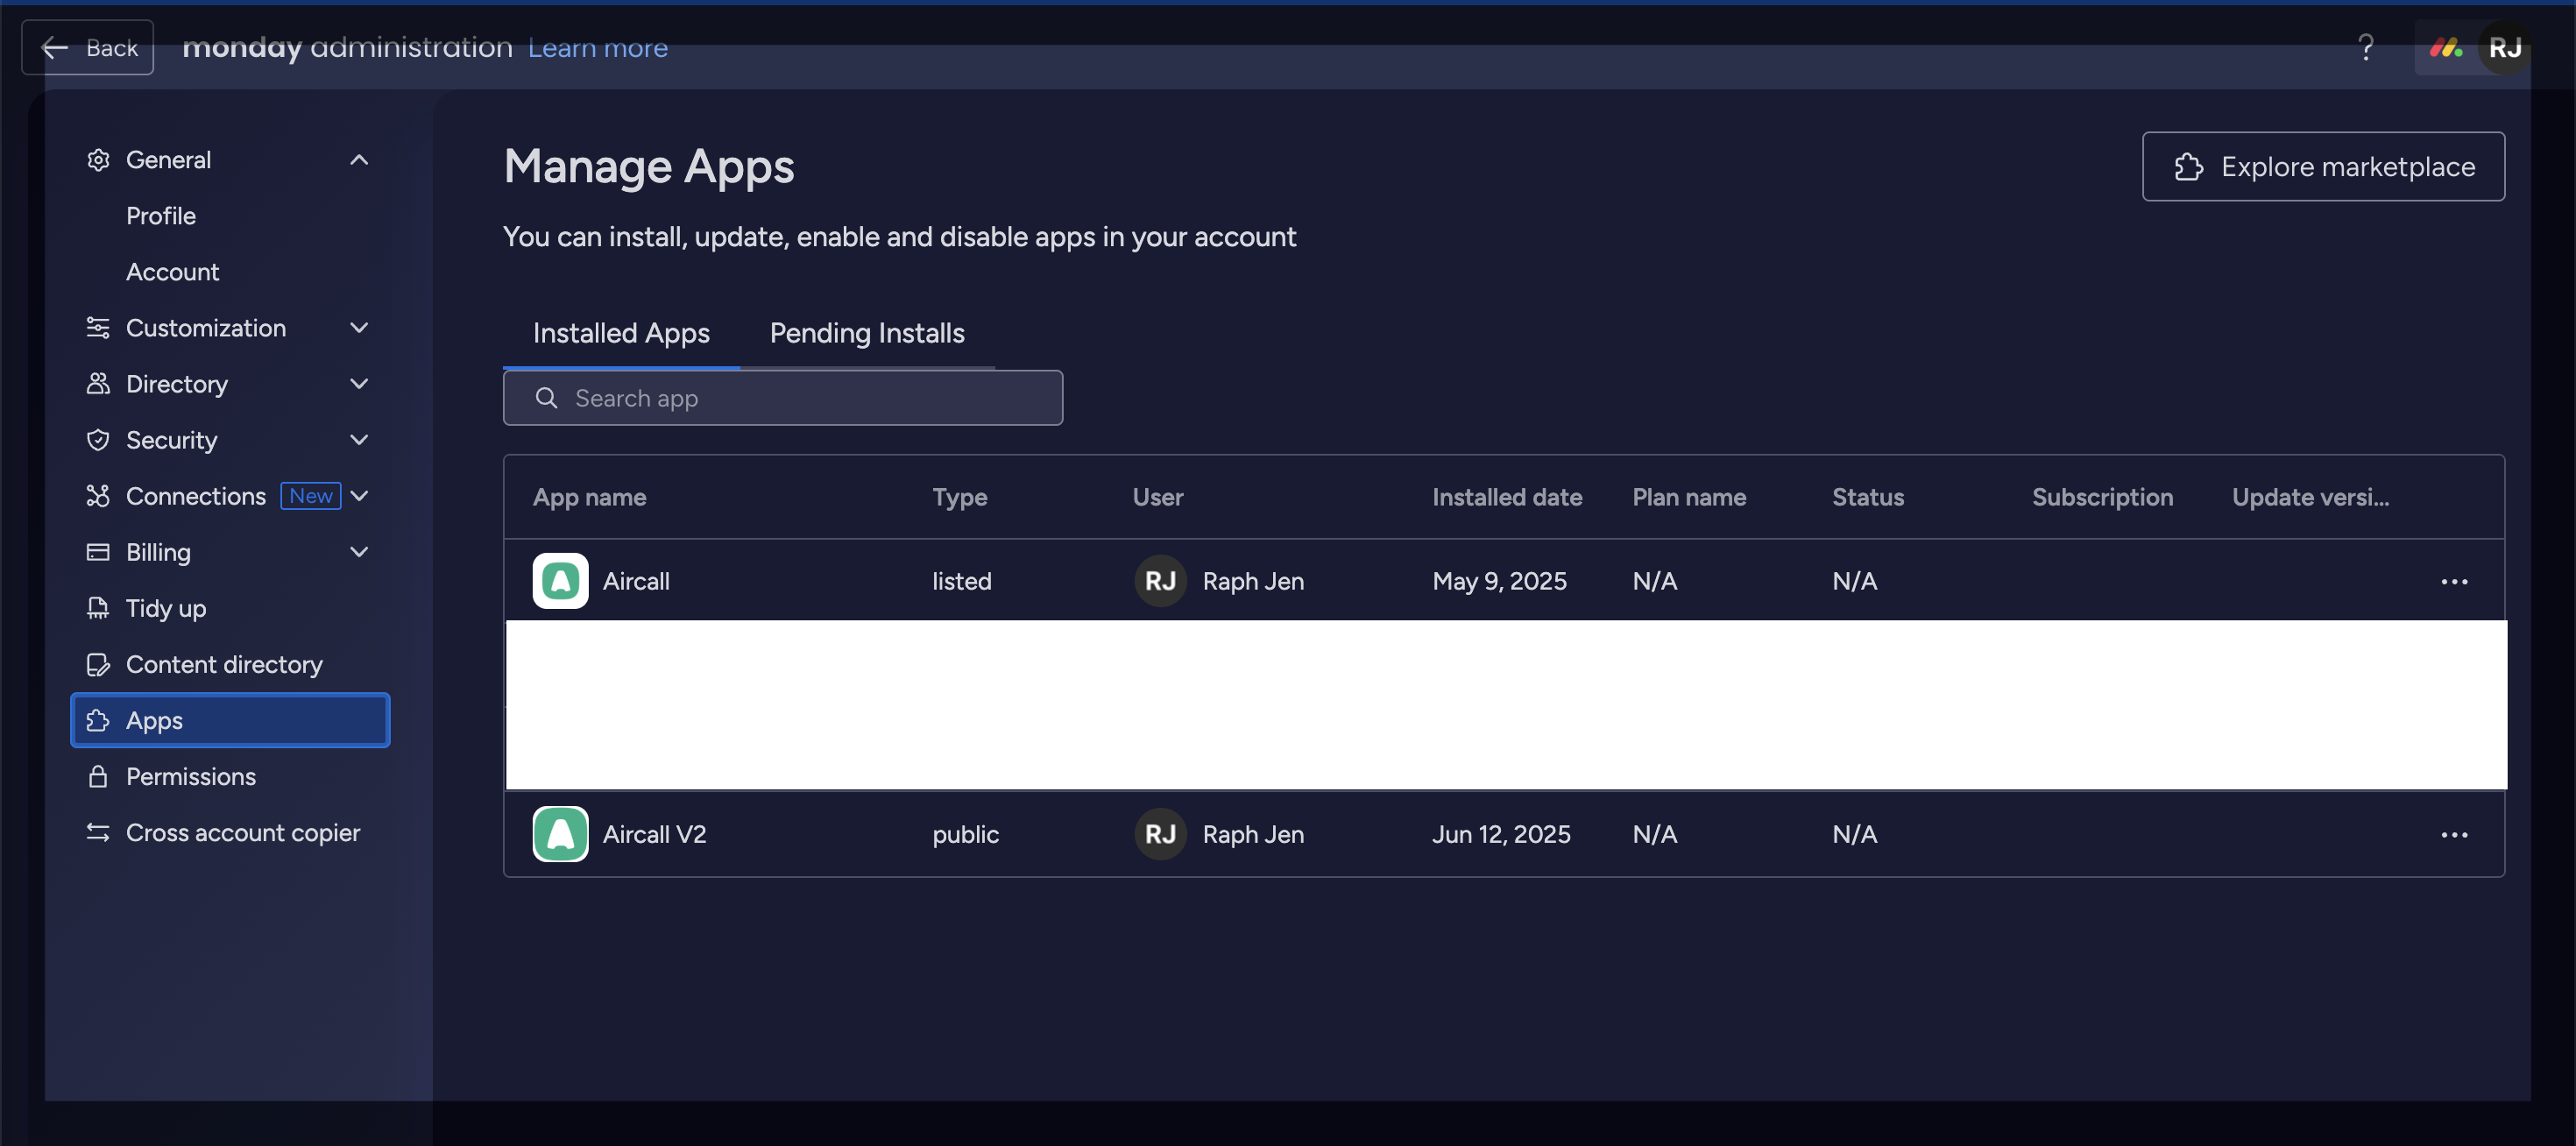The image size is (2576, 1146).
Task: Focus the Search app input field
Action: pyautogui.click(x=783, y=398)
